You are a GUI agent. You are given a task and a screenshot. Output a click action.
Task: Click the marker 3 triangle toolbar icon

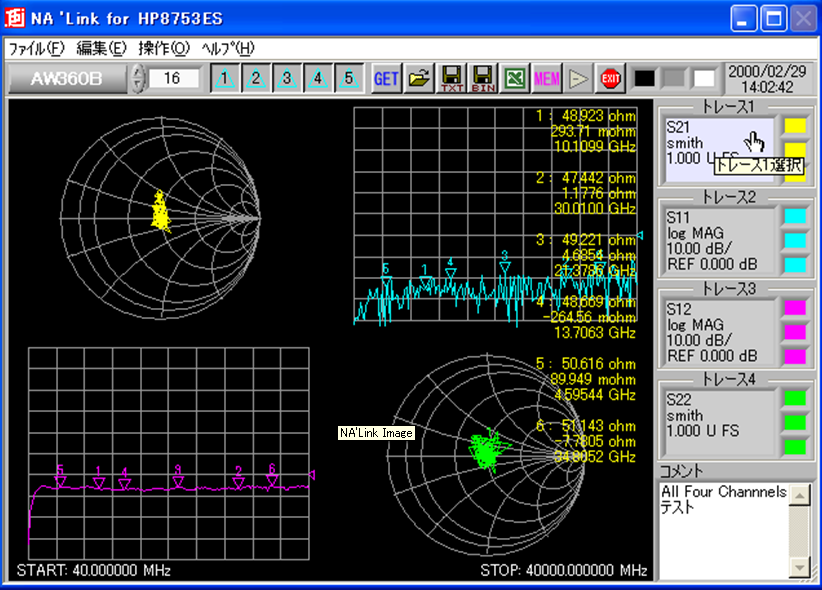287,79
